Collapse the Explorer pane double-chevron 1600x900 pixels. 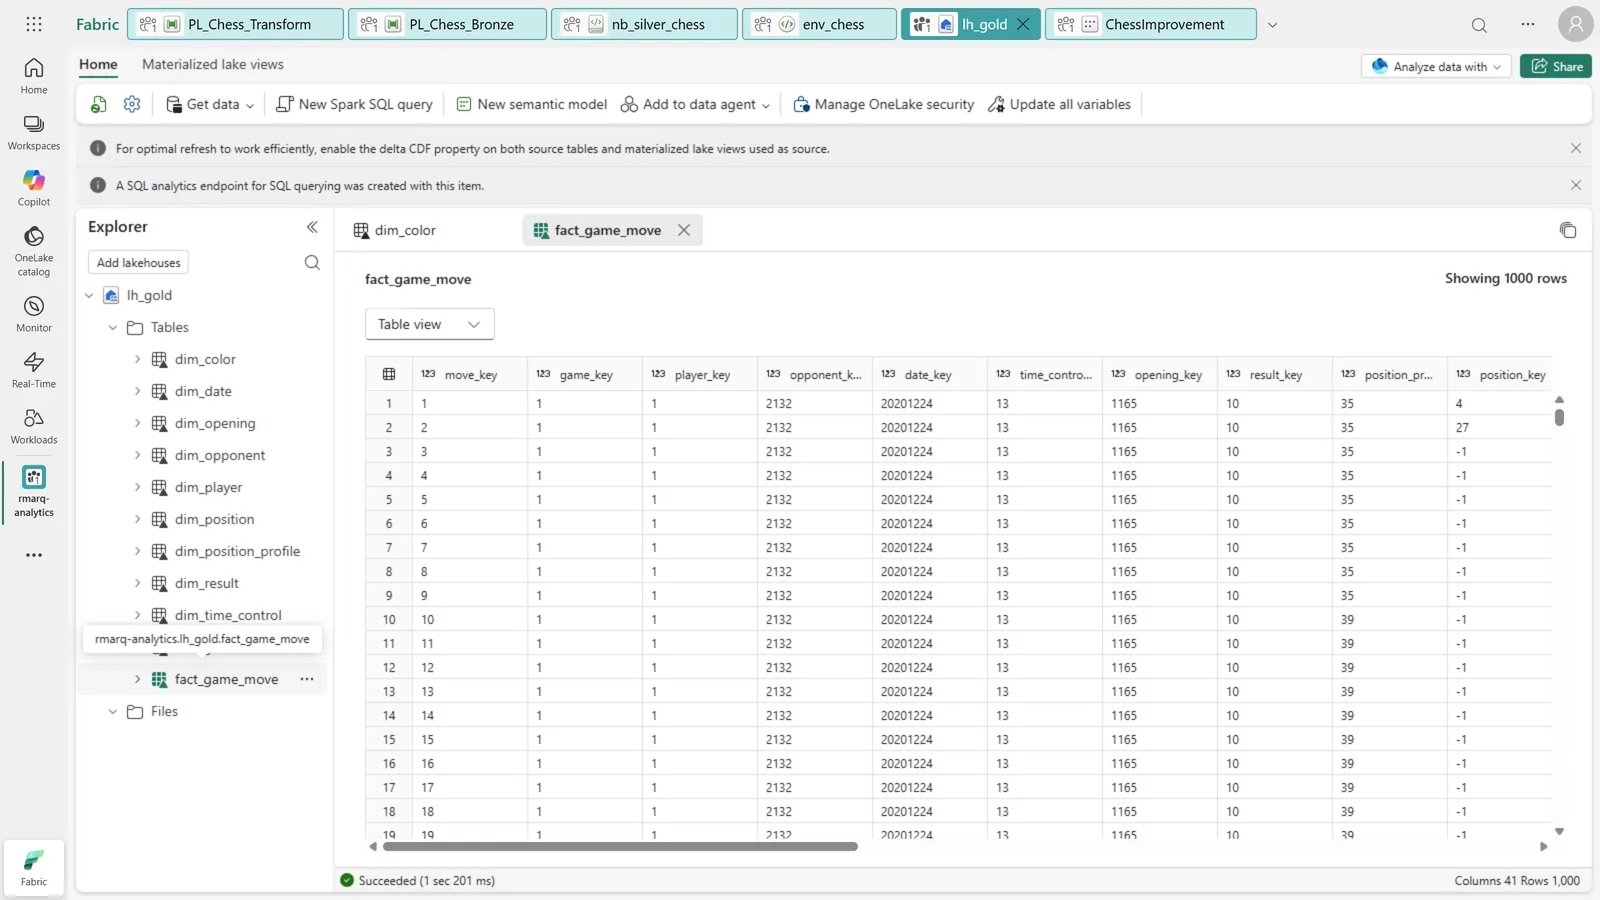312,227
